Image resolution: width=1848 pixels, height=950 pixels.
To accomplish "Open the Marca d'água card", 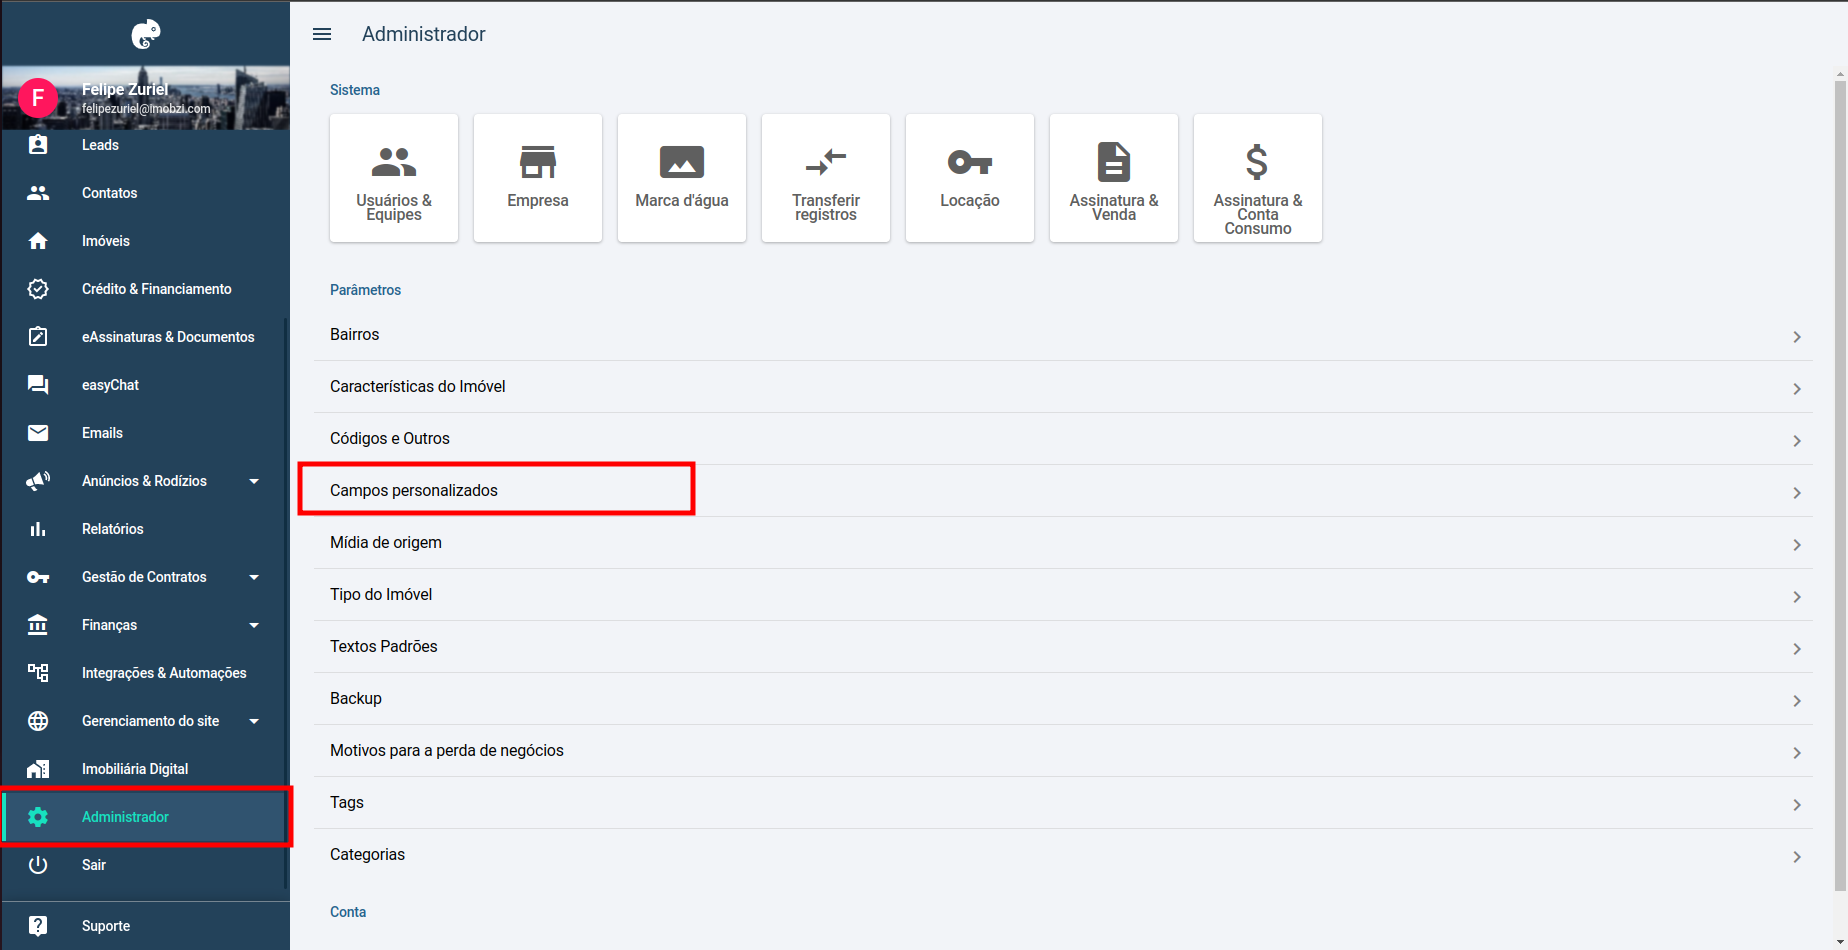I will coord(682,178).
